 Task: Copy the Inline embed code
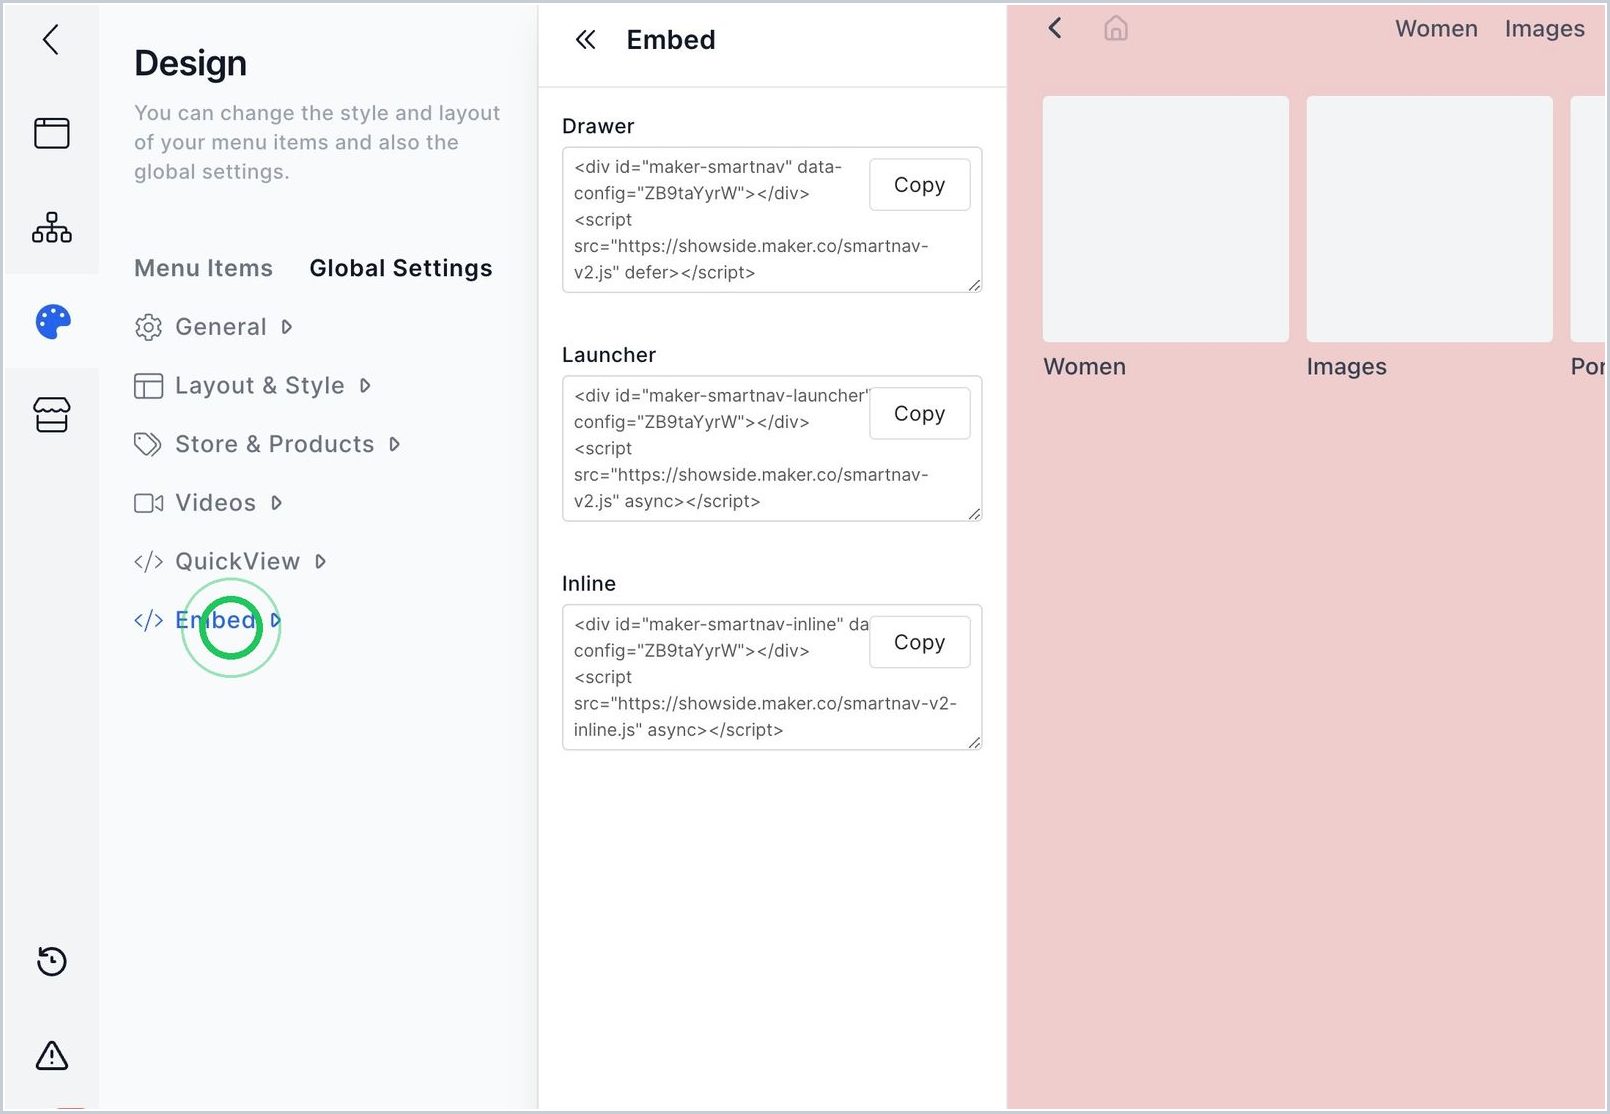coord(919,642)
